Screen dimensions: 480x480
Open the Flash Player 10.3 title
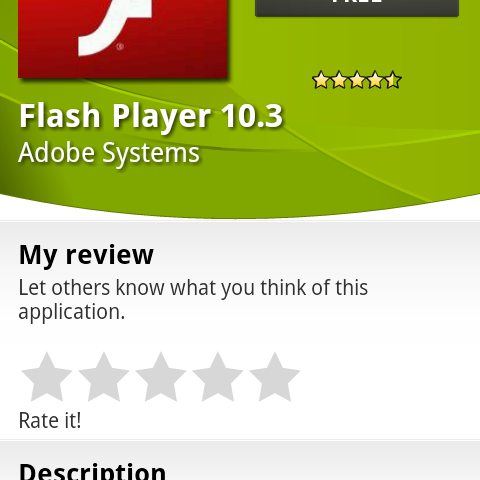151,116
